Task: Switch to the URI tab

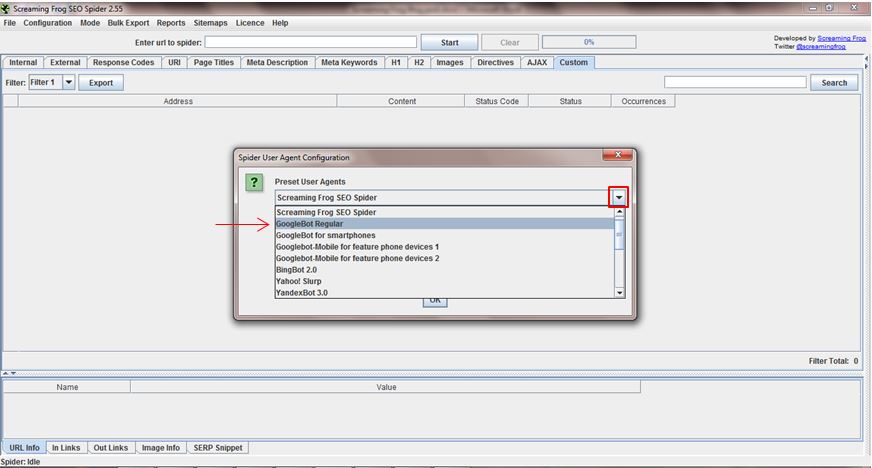Action: coord(175,62)
